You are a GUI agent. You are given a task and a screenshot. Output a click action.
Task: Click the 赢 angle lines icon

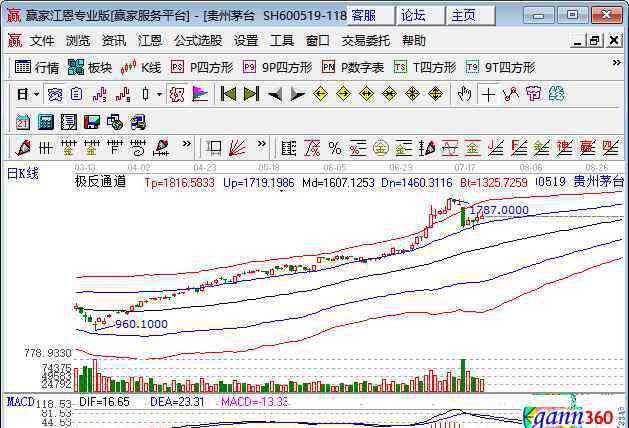587,148
